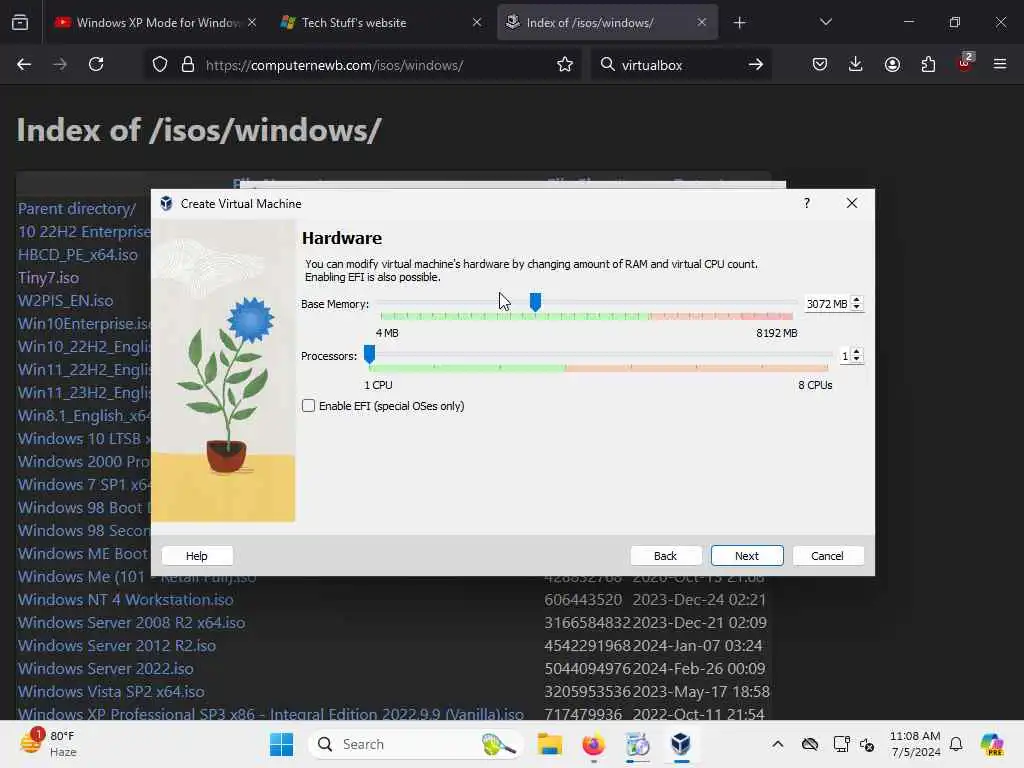The width and height of the screenshot is (1024, 768).
Task: Open the uBlock extension icon with badge
Action: pyautogui.click(x=965, y=63)
